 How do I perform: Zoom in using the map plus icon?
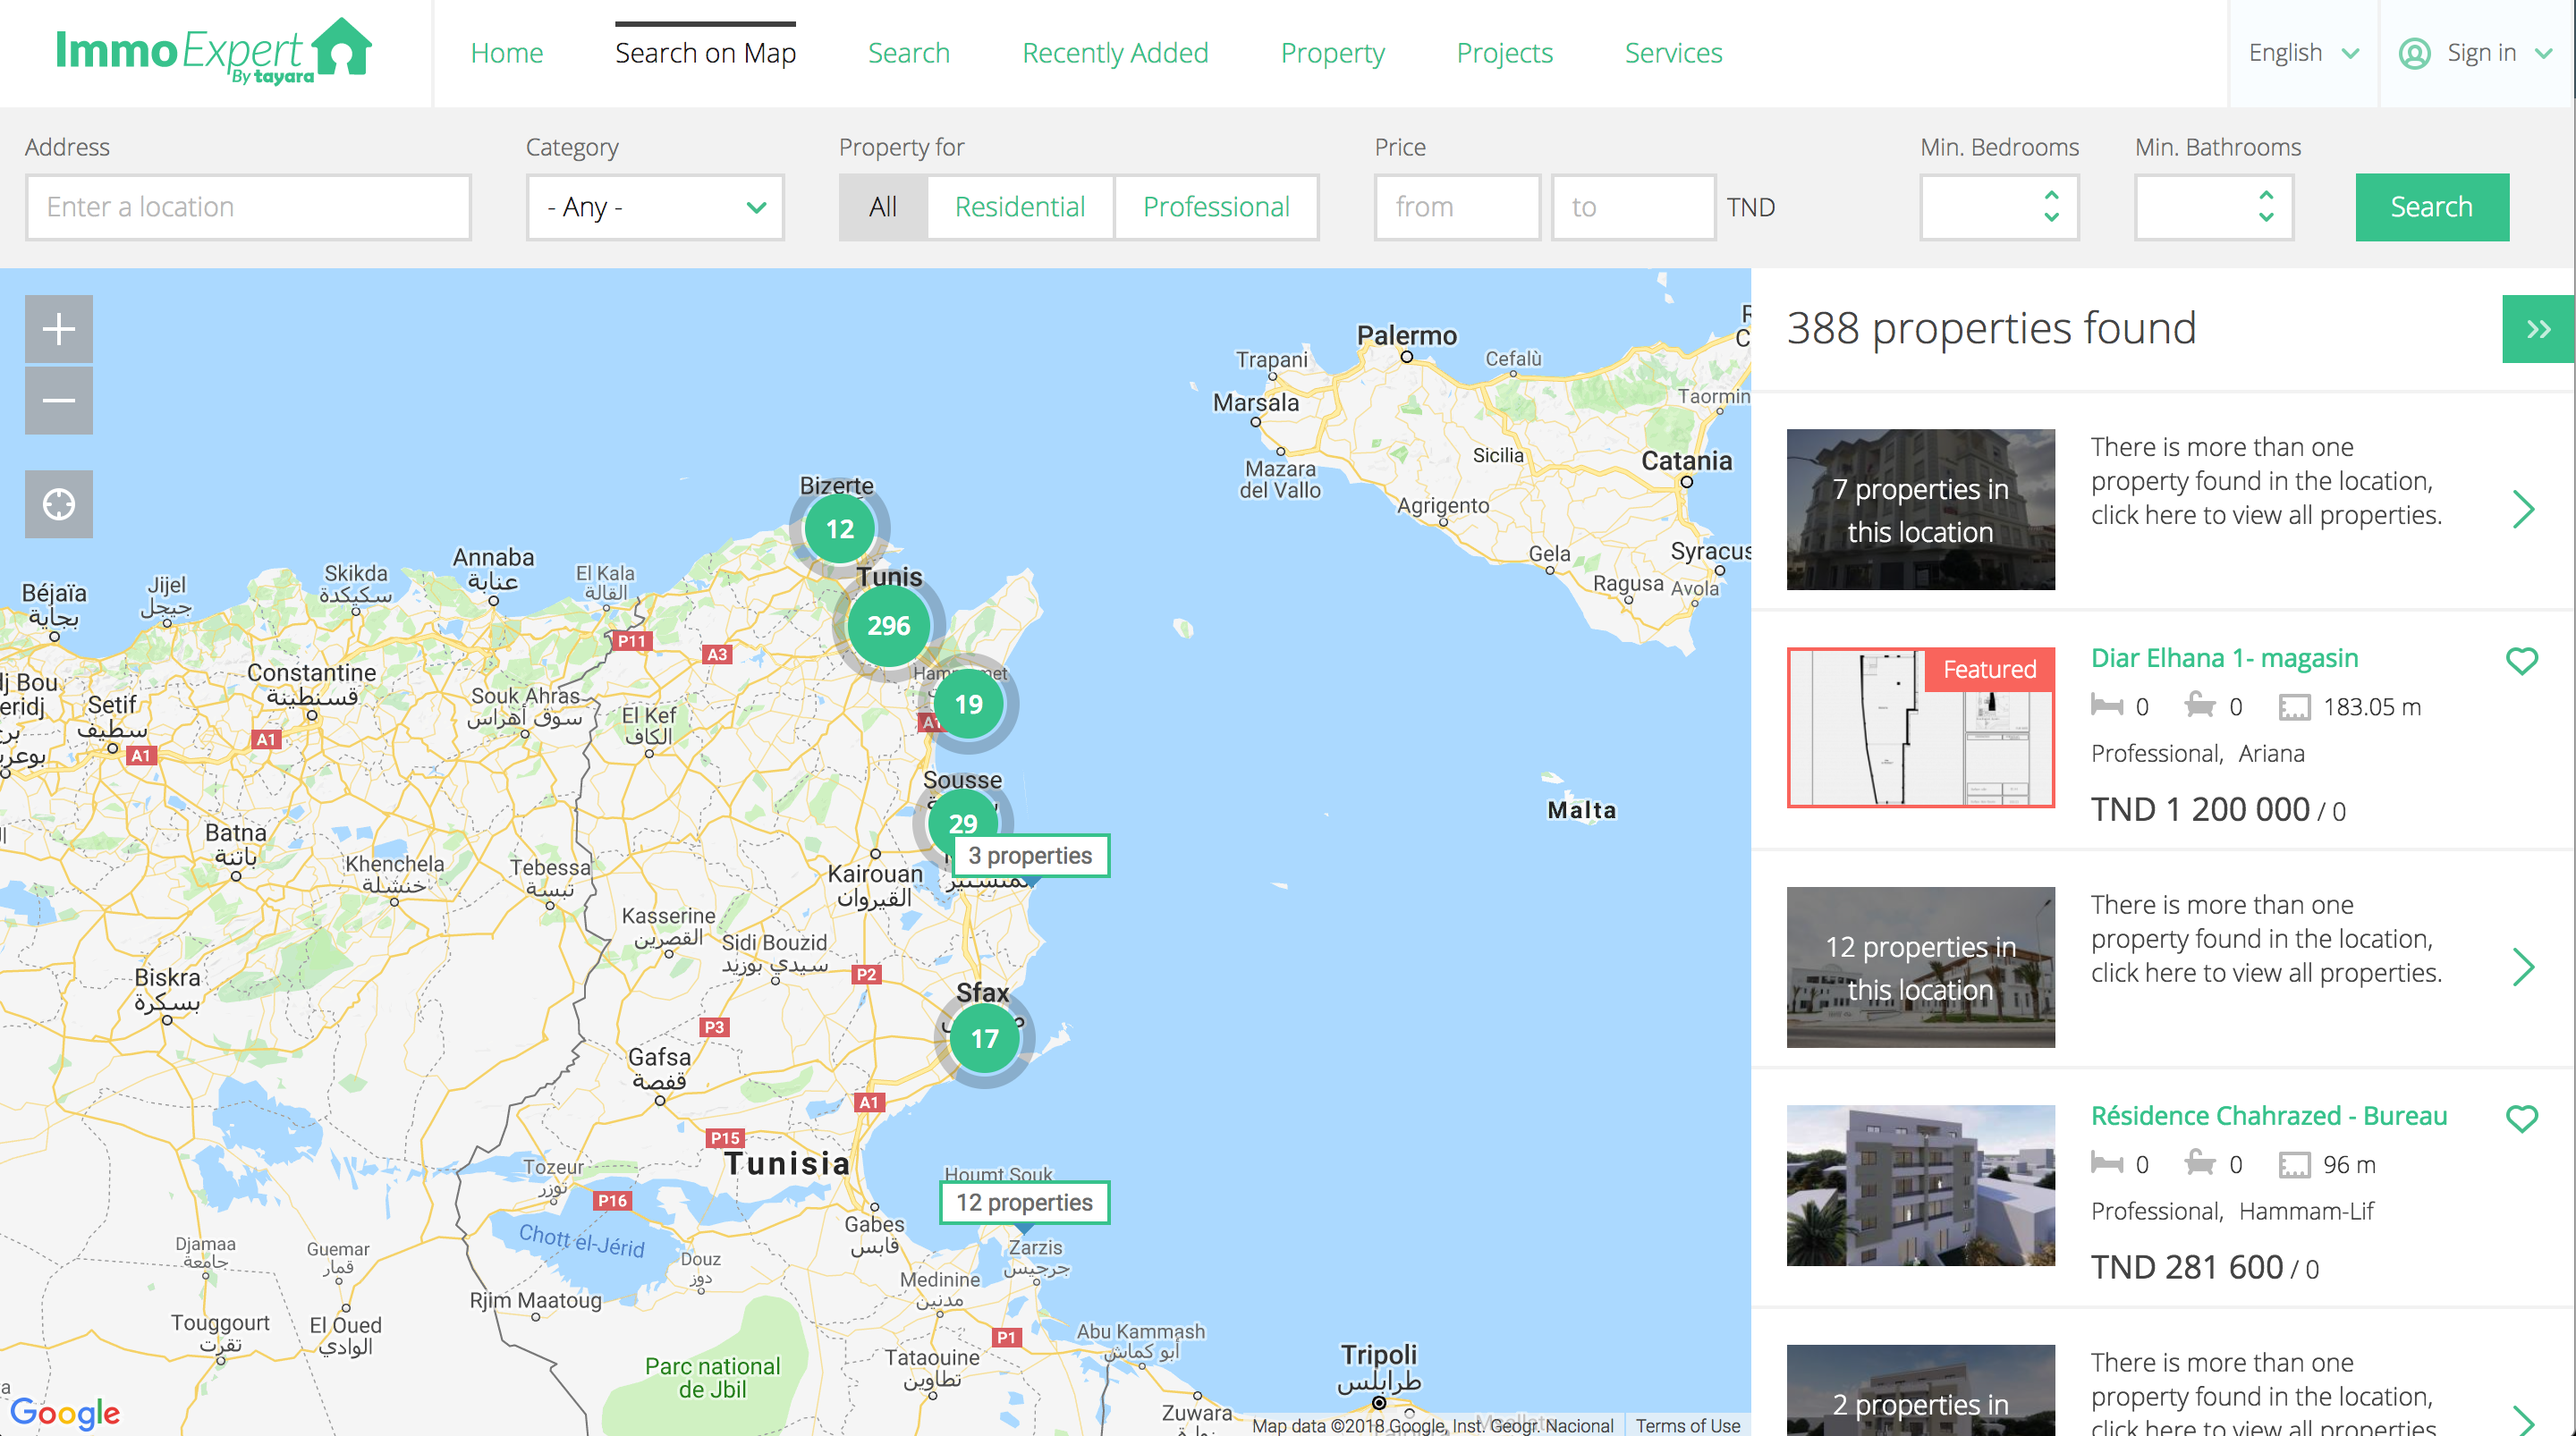point(58,328)
